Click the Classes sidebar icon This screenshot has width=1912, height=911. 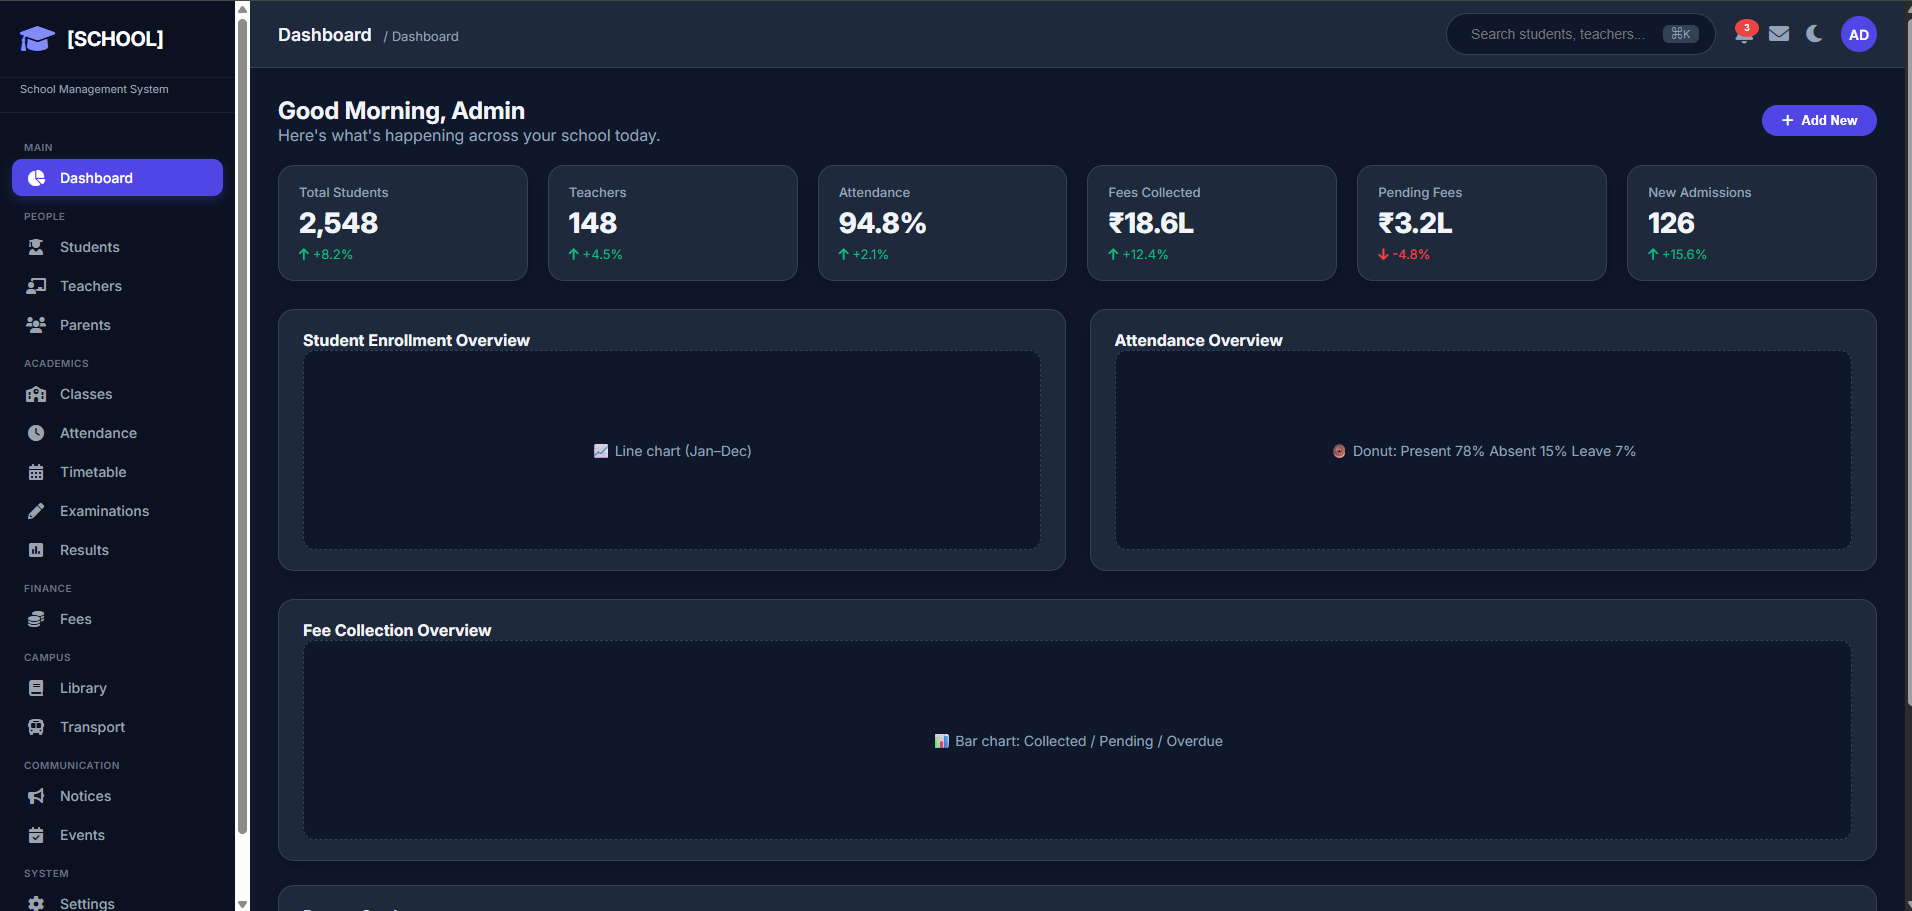[36, 394]
